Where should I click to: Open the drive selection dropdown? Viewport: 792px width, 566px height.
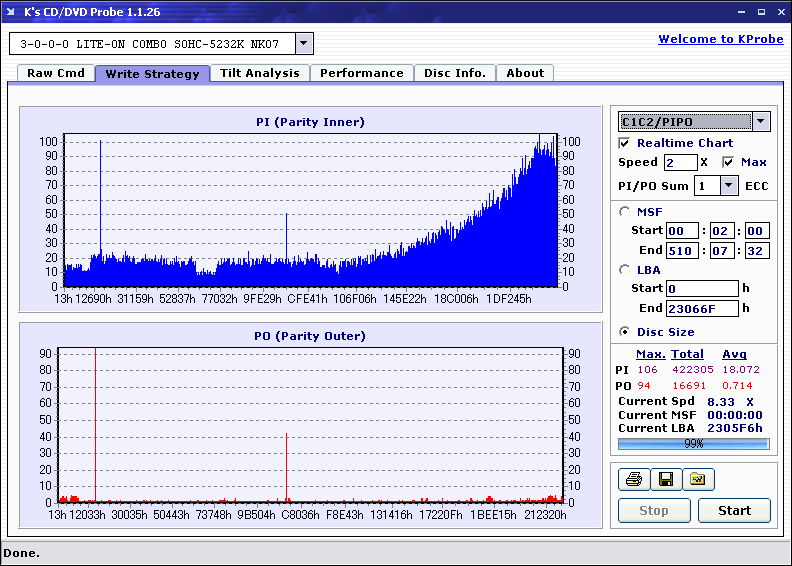(304, 43)
